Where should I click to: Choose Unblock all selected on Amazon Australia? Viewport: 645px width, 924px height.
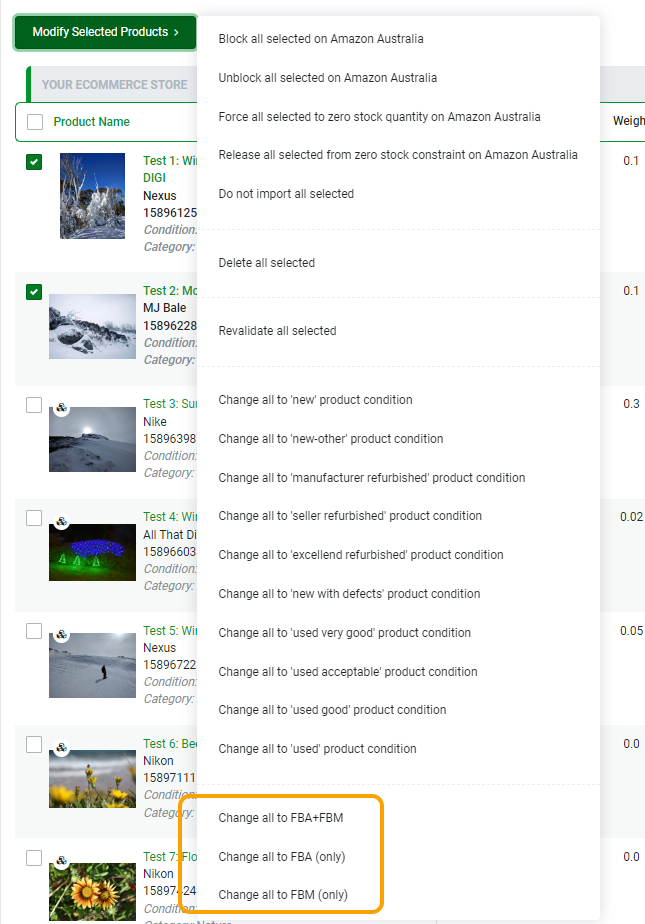click(328, 78)
